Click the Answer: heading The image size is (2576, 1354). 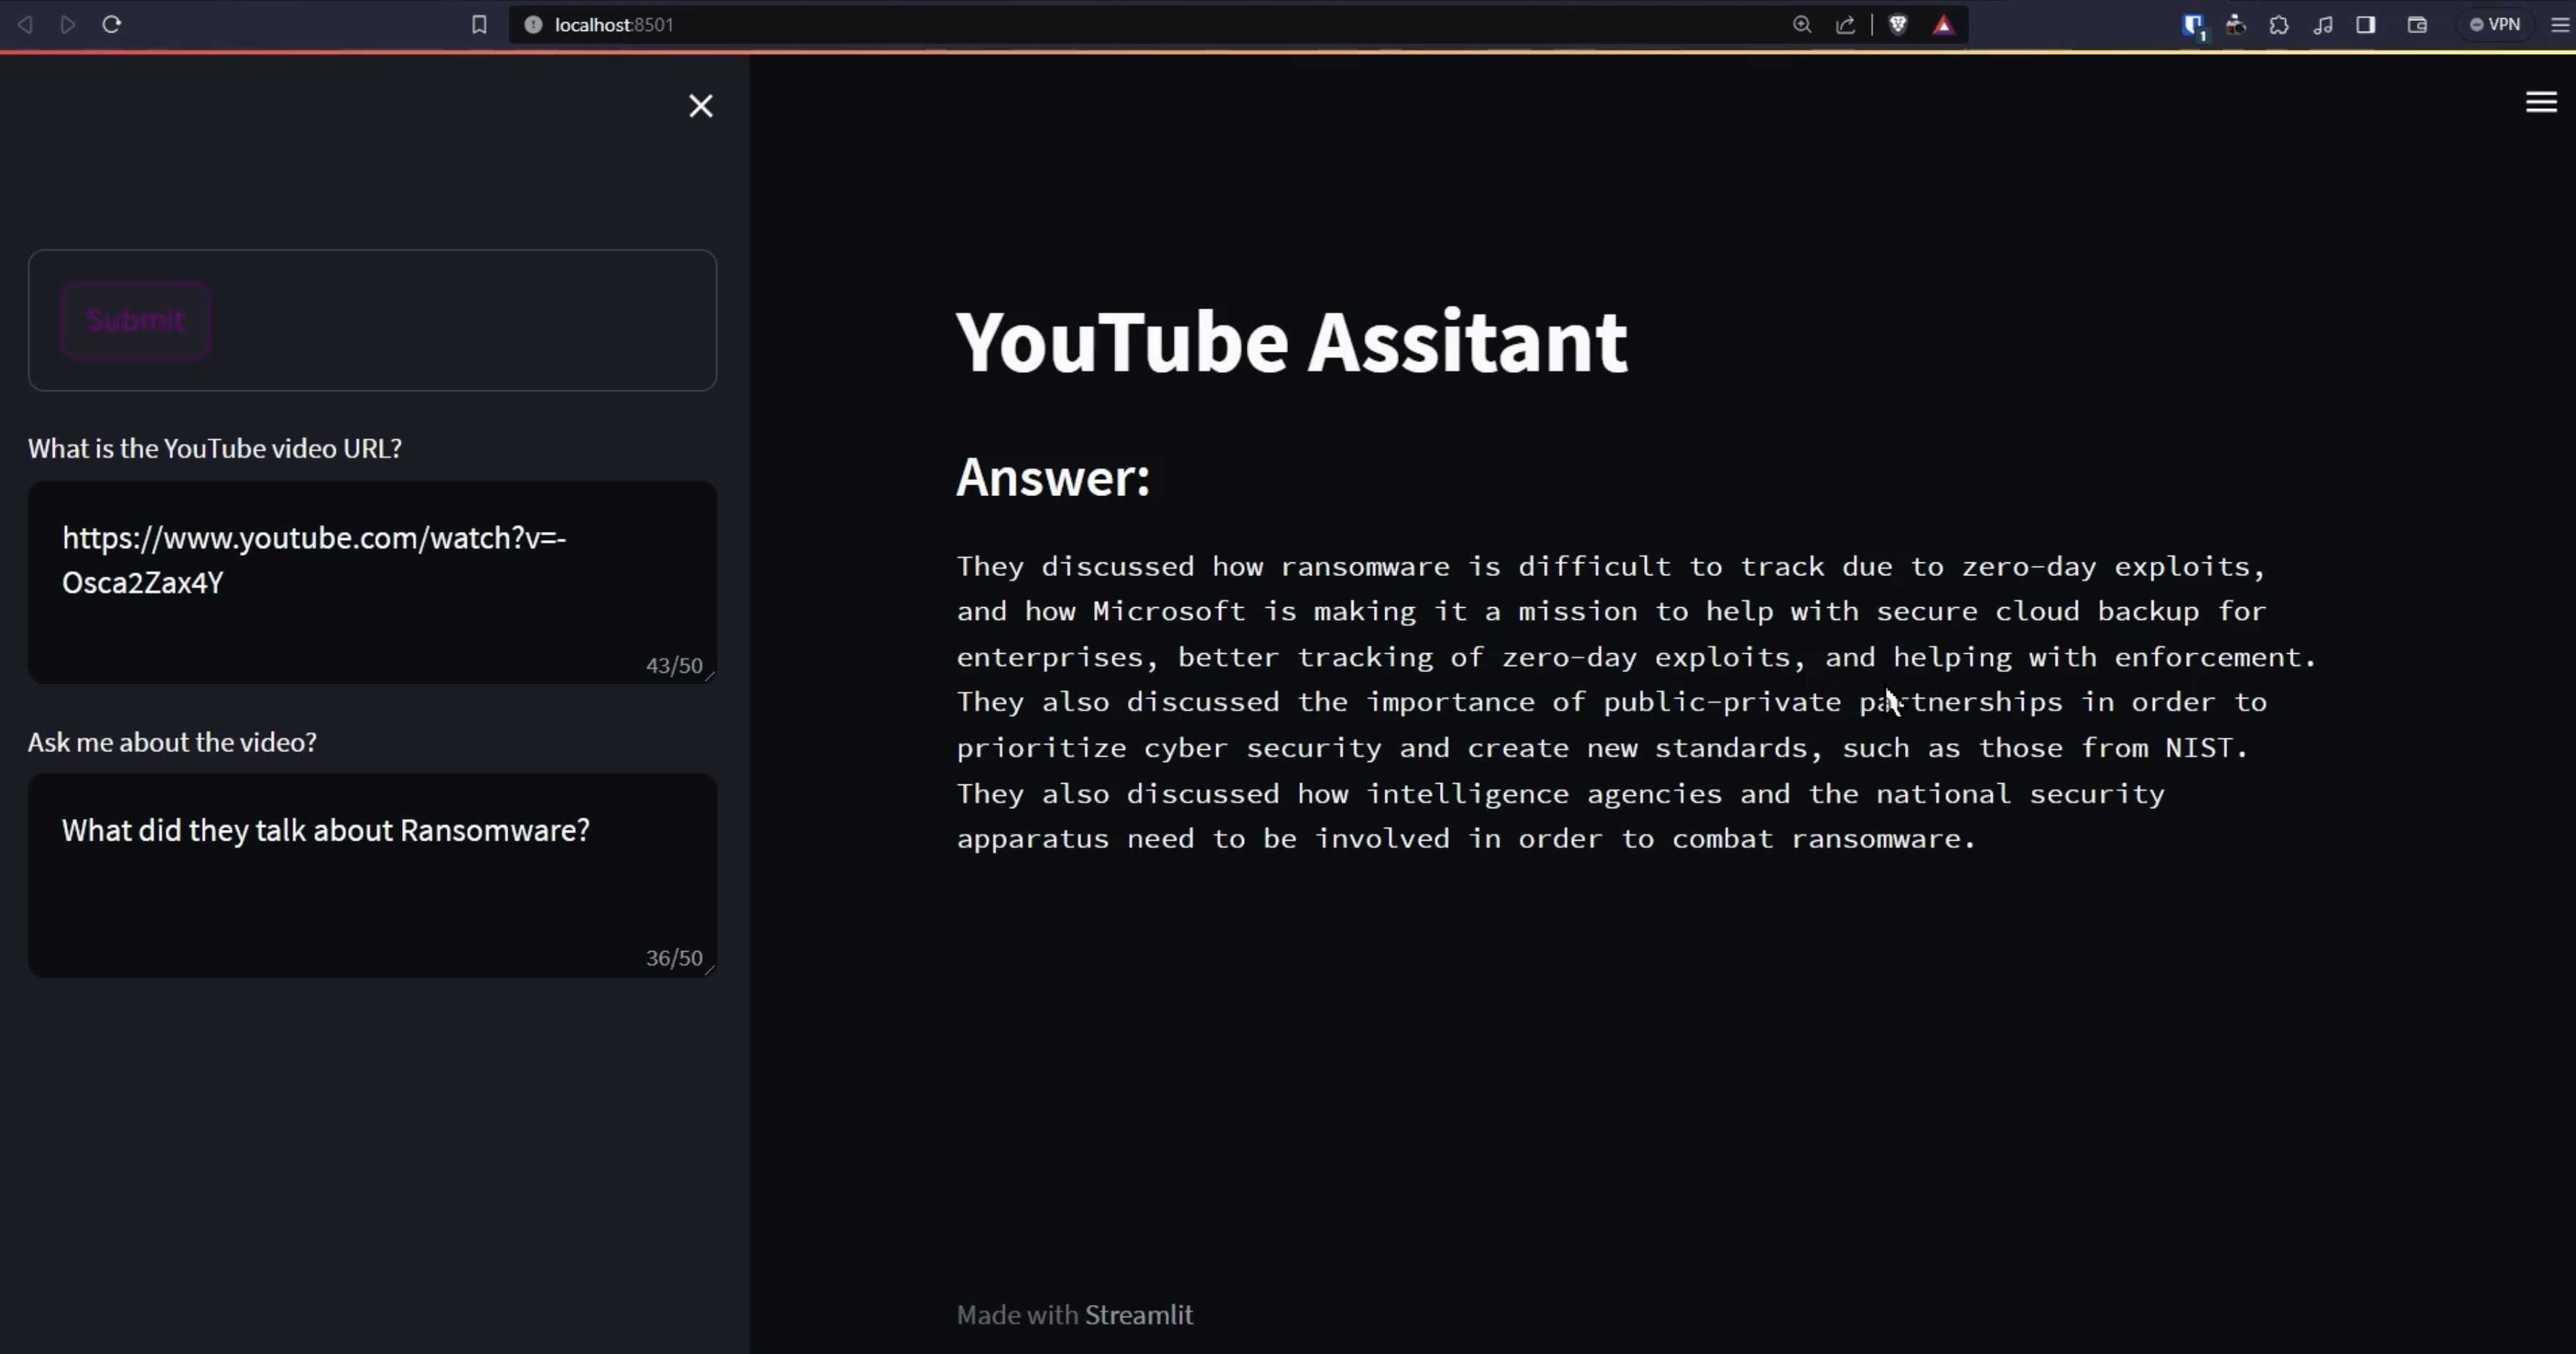1053,477
